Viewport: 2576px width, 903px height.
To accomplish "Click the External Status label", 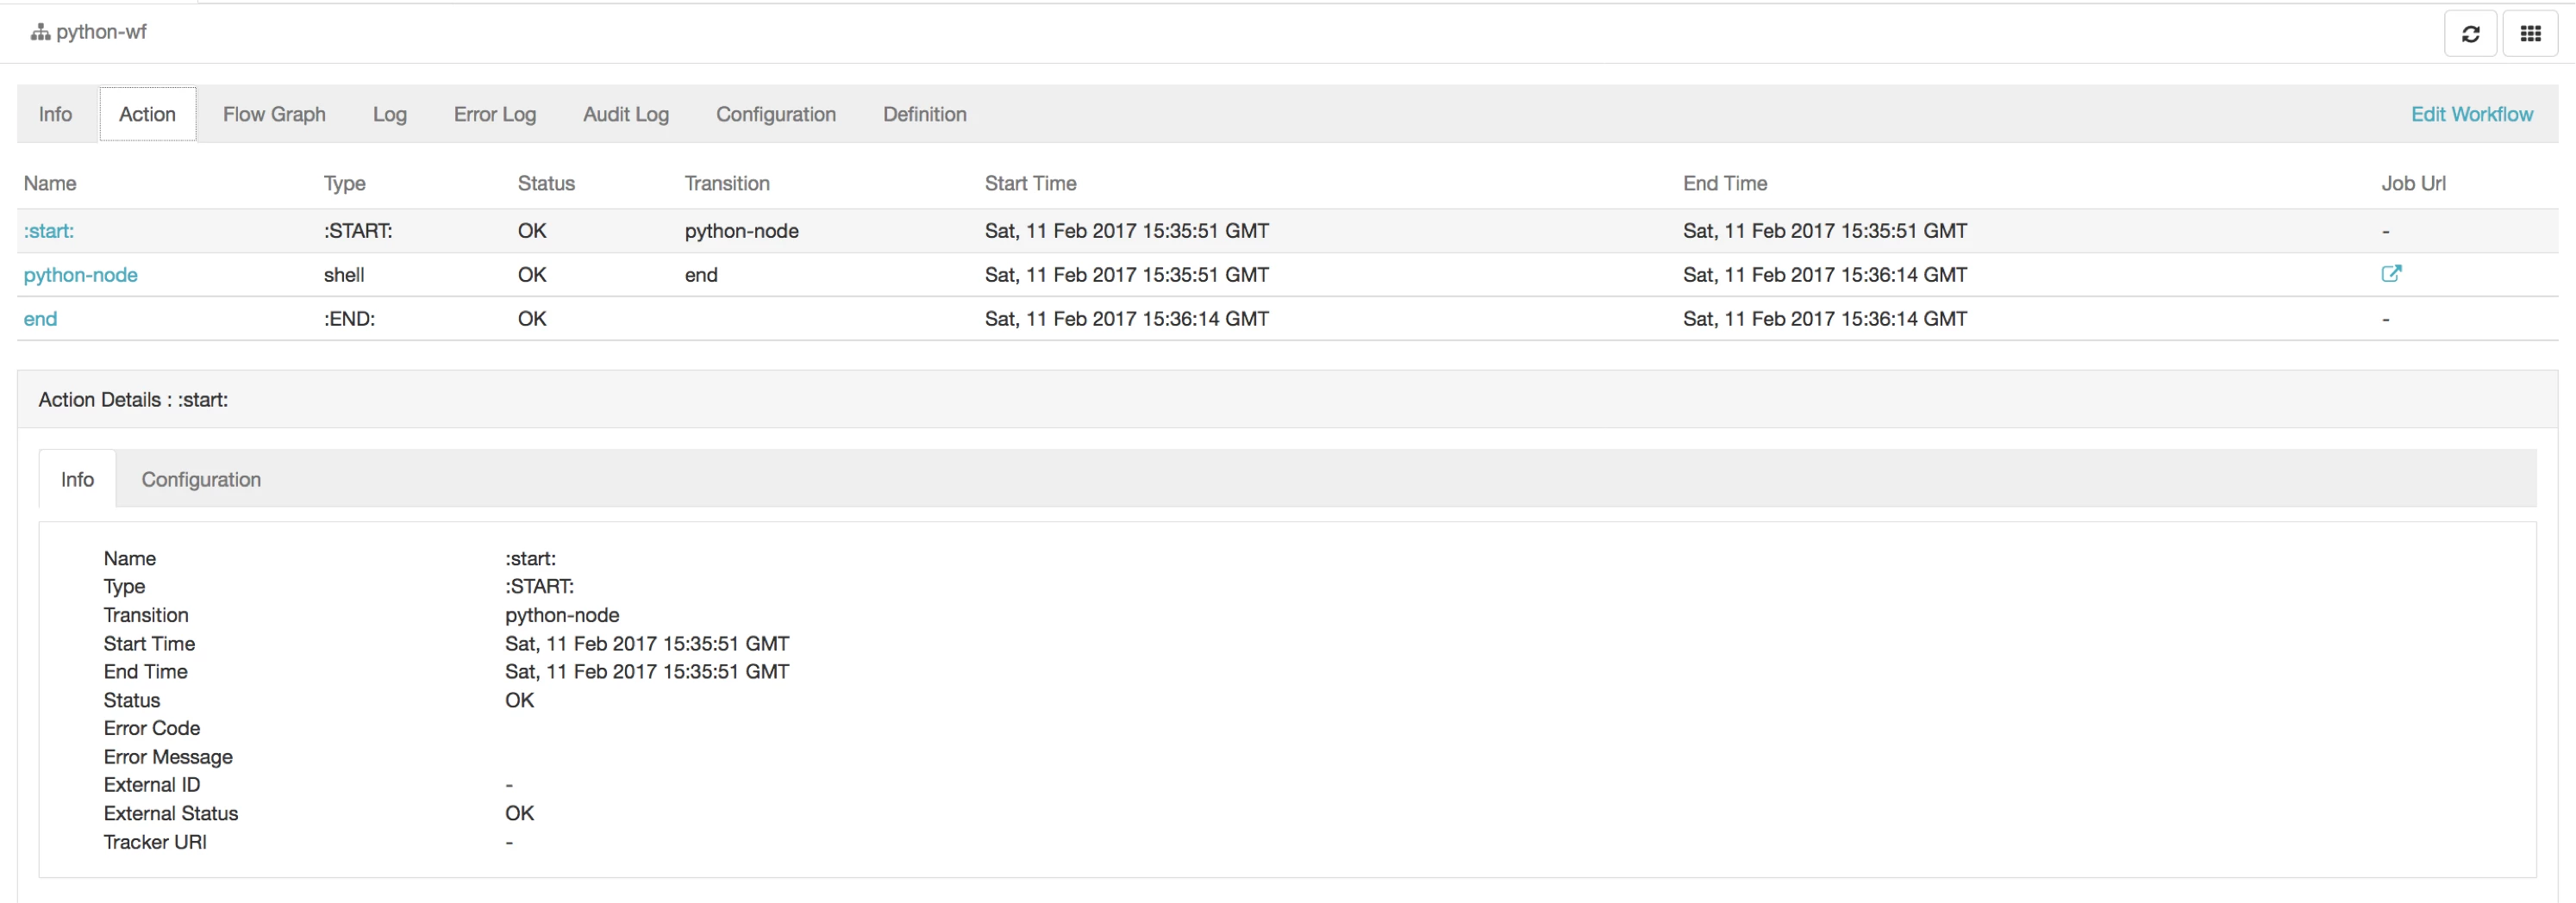I will coord(171,814).
